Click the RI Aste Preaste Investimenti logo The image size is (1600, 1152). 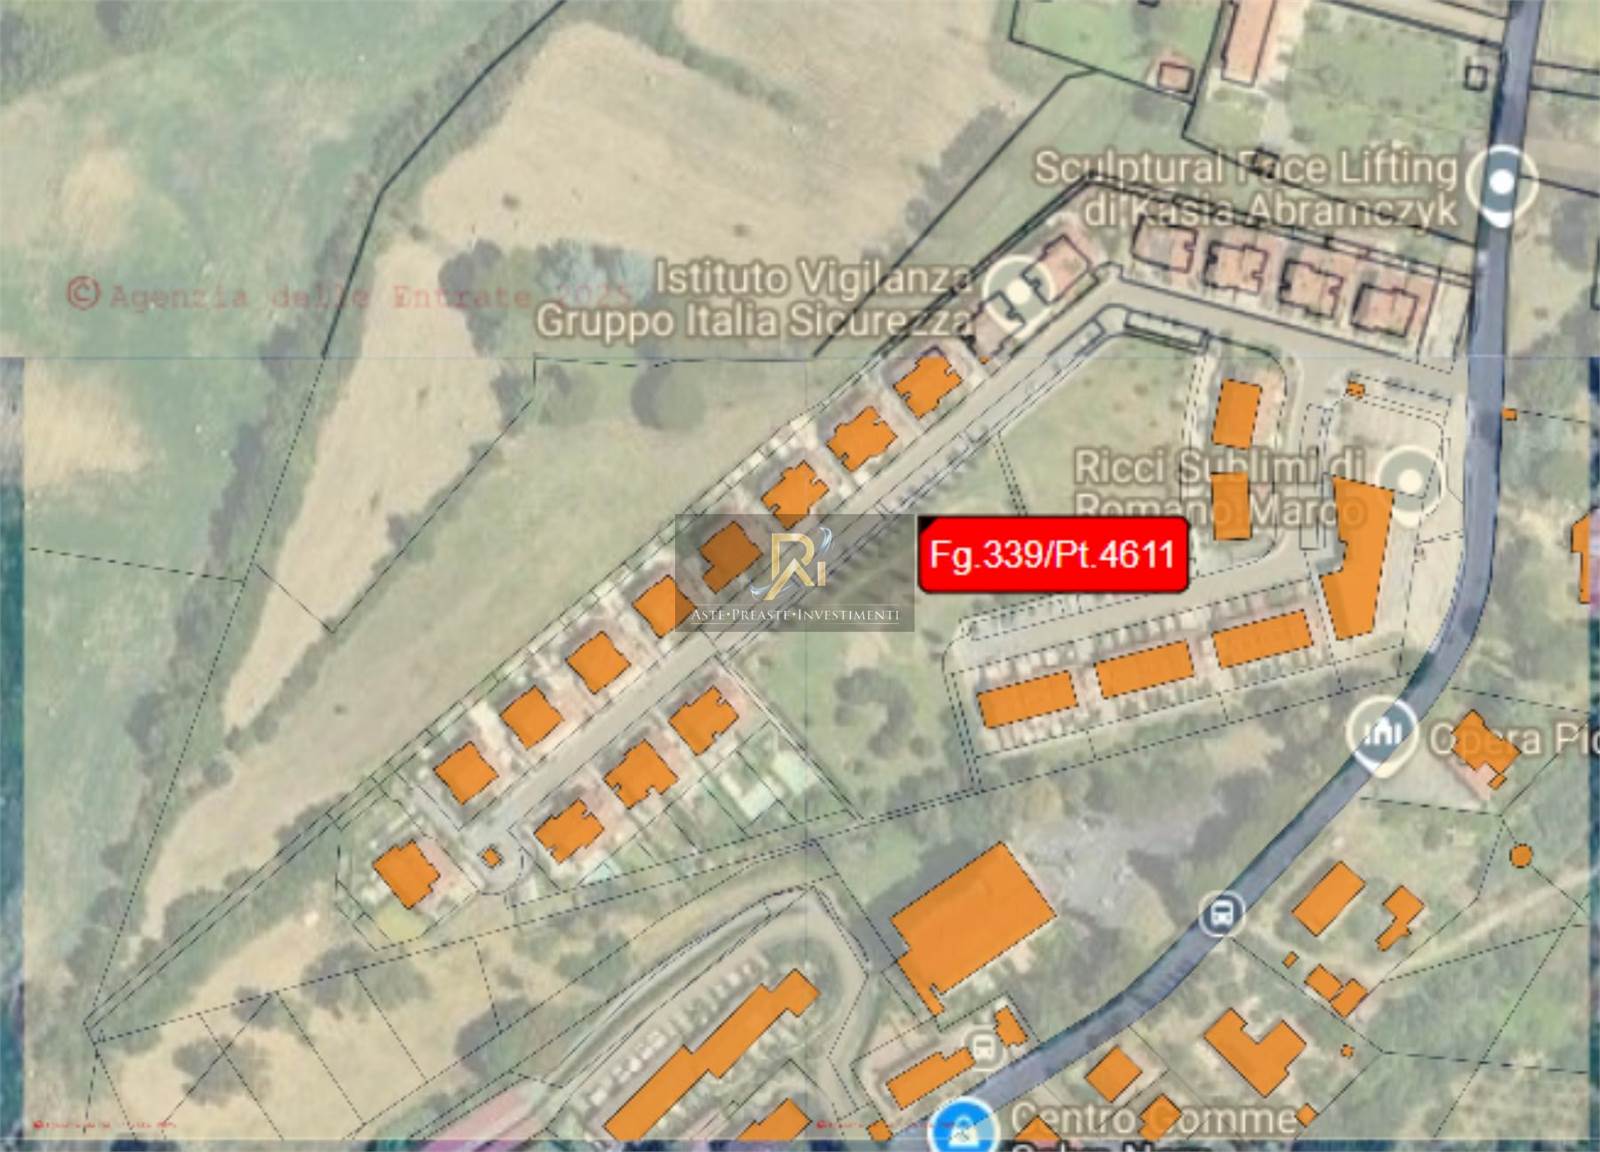coord(795,573)
